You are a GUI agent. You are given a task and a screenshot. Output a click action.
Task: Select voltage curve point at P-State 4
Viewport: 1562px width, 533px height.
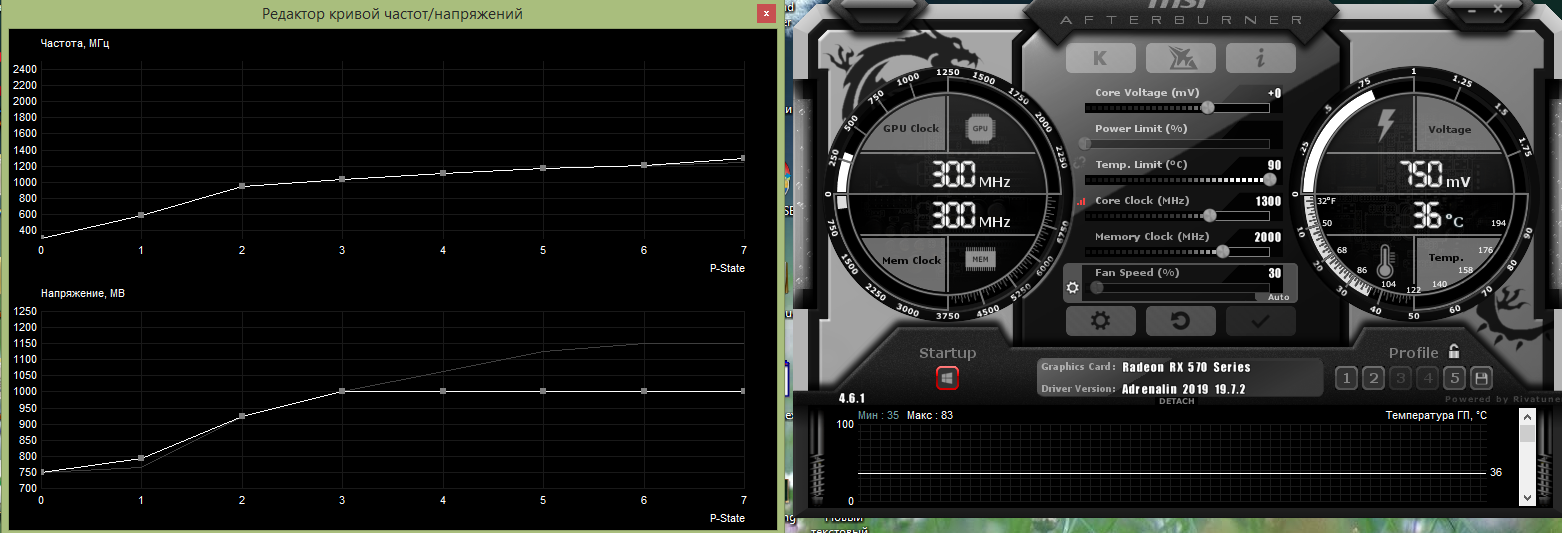coord(443,391)
